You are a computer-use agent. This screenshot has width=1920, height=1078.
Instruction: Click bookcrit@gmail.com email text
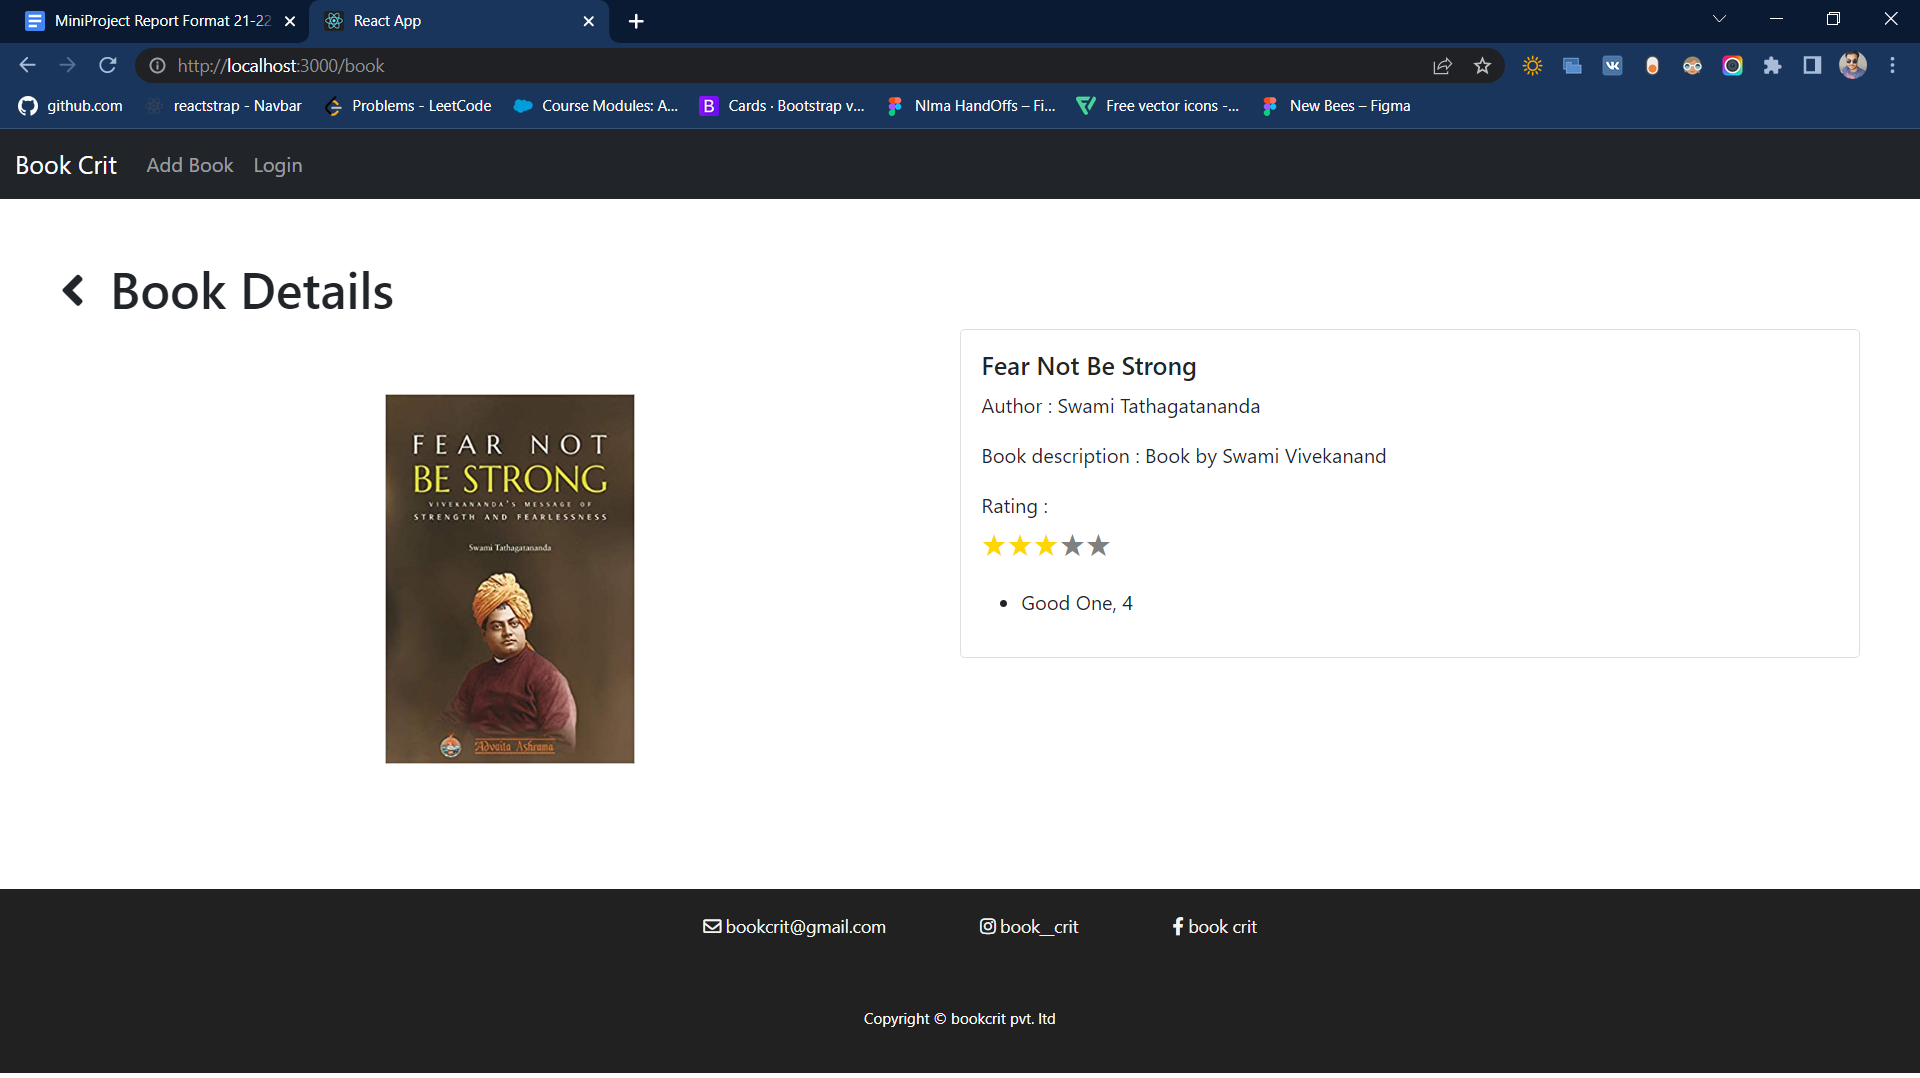point(806,927)
